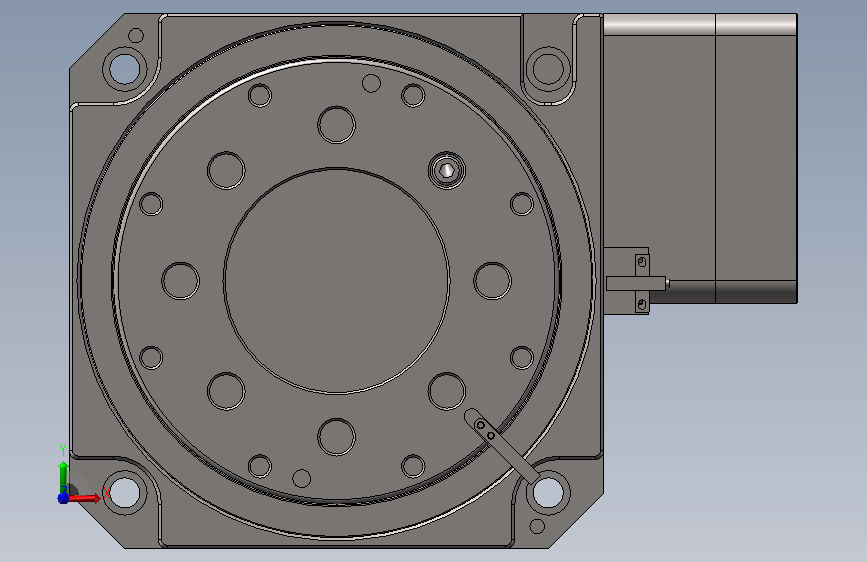
Task: Select the large table hole at twelve o'clock
Action: click(x=336, y=124)
